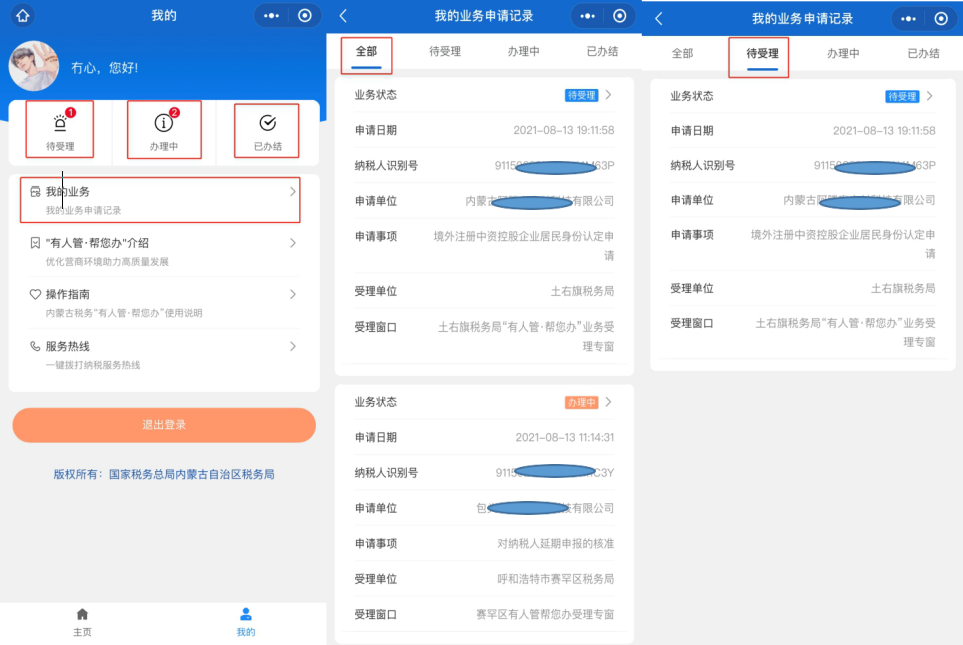This screenshot has height=645, width=963.
Task: Click blue 待受理 status tag in middle screen
Action: [581, 95]
